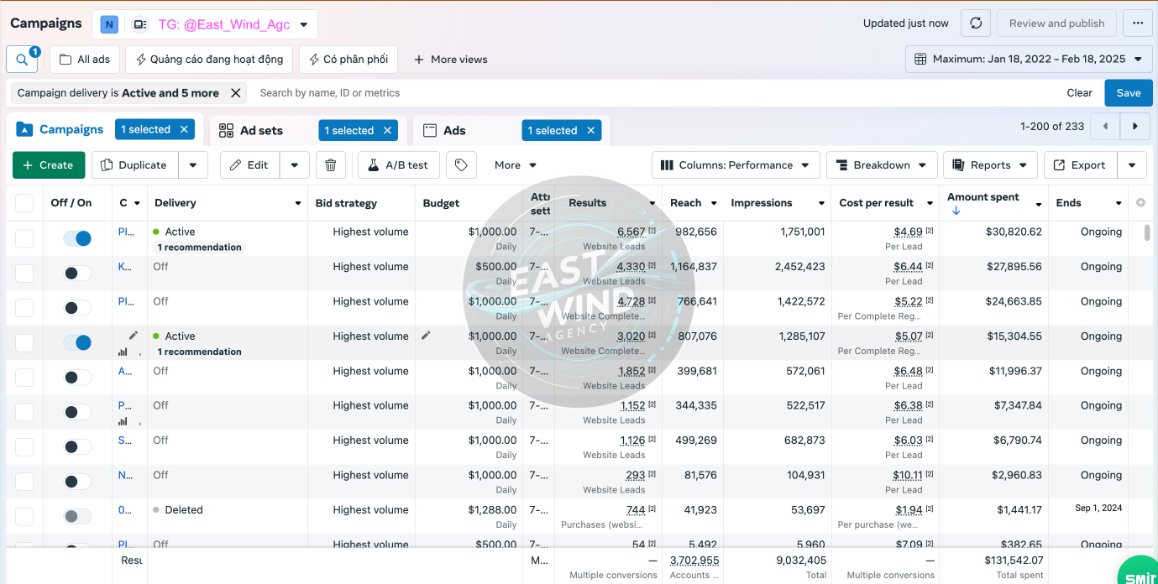Check the $2,960.83 campaign row checkbox
Viewport: 1158px width, 584px height.
tap(24, 481)
